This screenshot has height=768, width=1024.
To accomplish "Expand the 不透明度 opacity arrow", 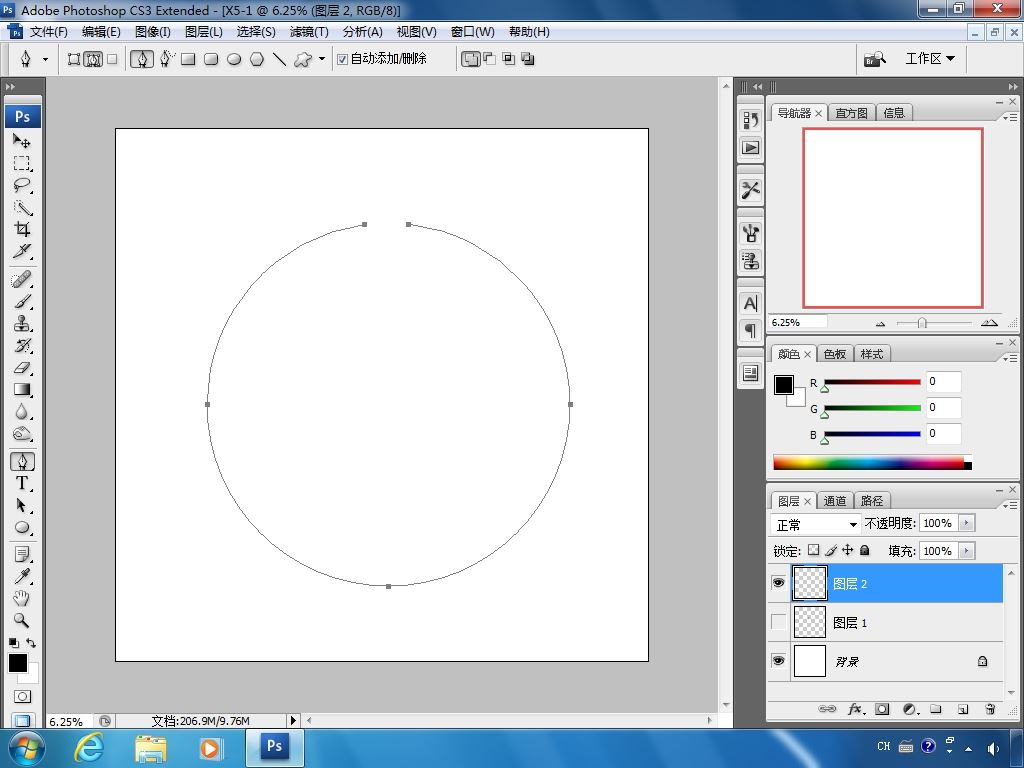I will [x=966, y=523].
